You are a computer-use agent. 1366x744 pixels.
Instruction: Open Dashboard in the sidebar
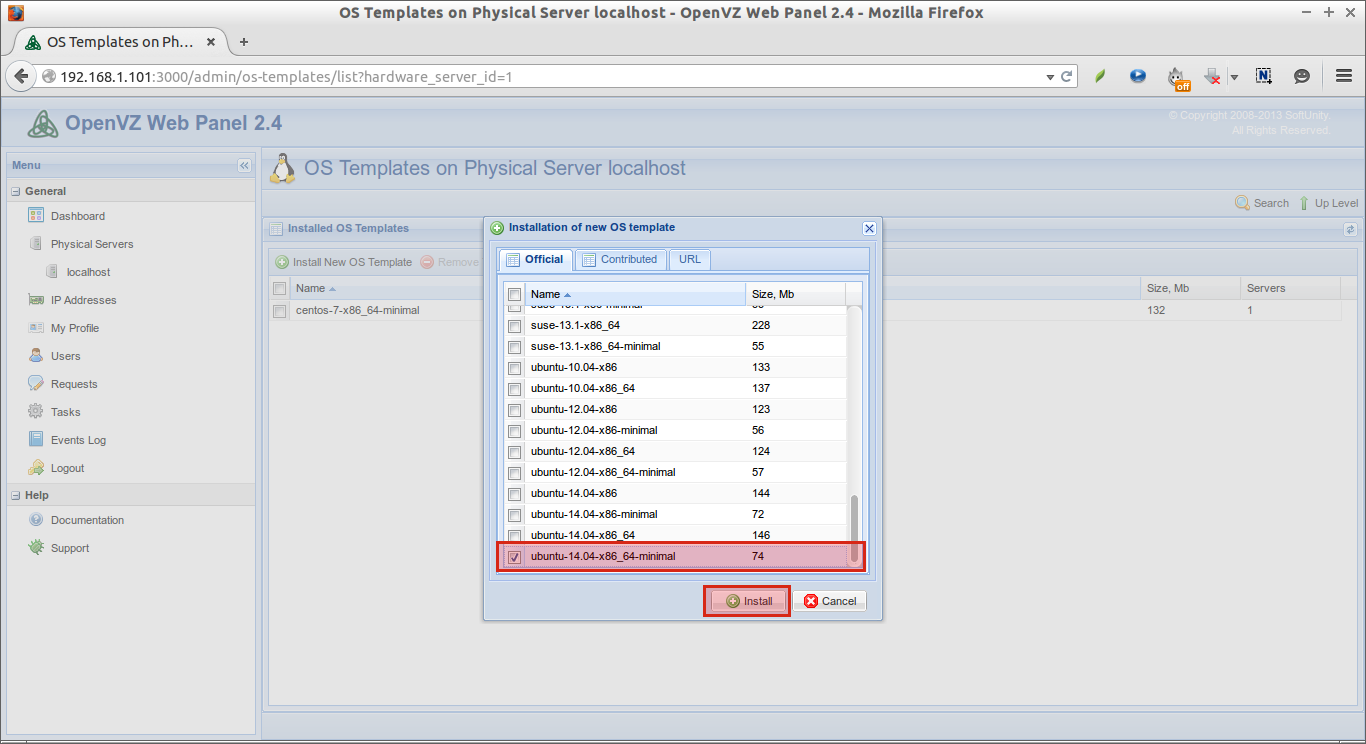[77, 216]
